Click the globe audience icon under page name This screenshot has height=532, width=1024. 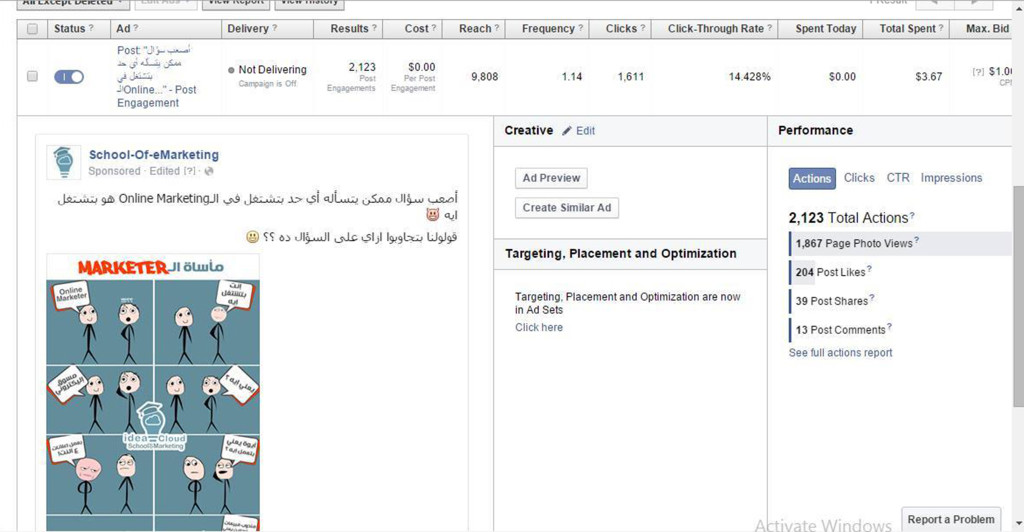pyautogui.click(x=209, y=171)
